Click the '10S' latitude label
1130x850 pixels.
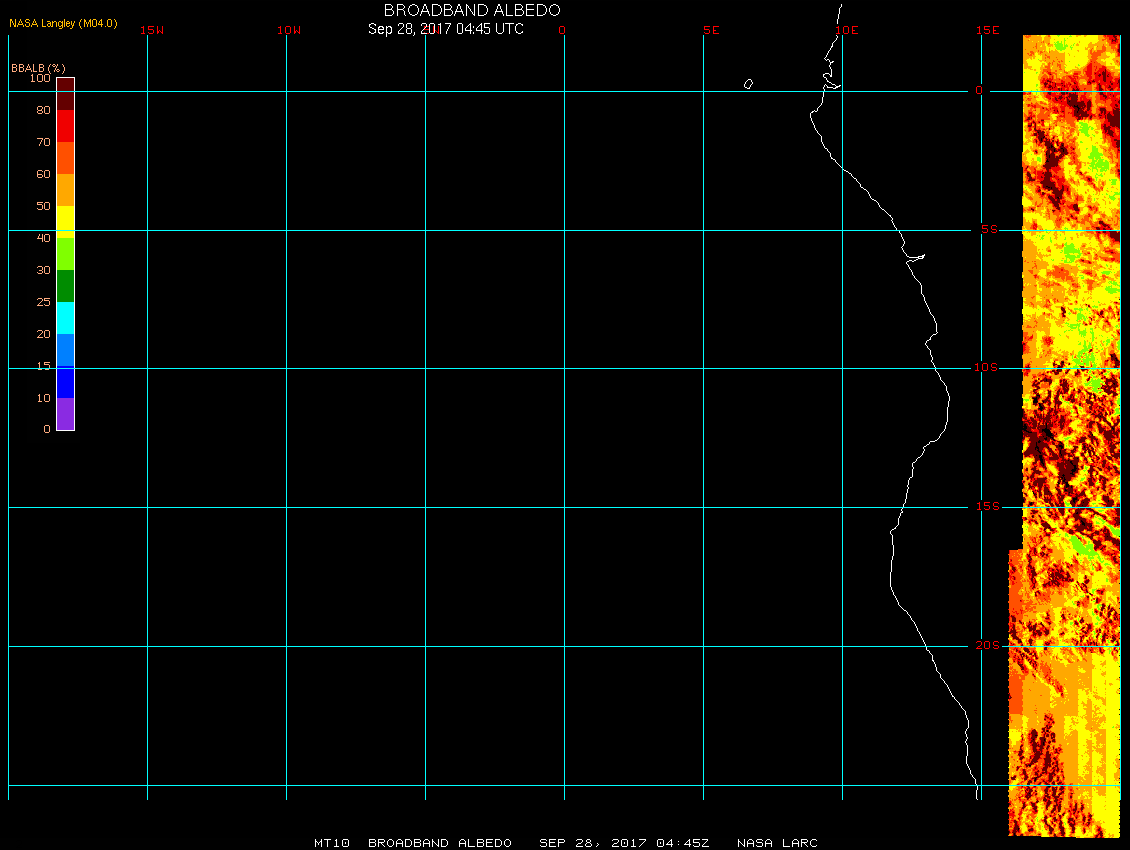coord(986,368)
